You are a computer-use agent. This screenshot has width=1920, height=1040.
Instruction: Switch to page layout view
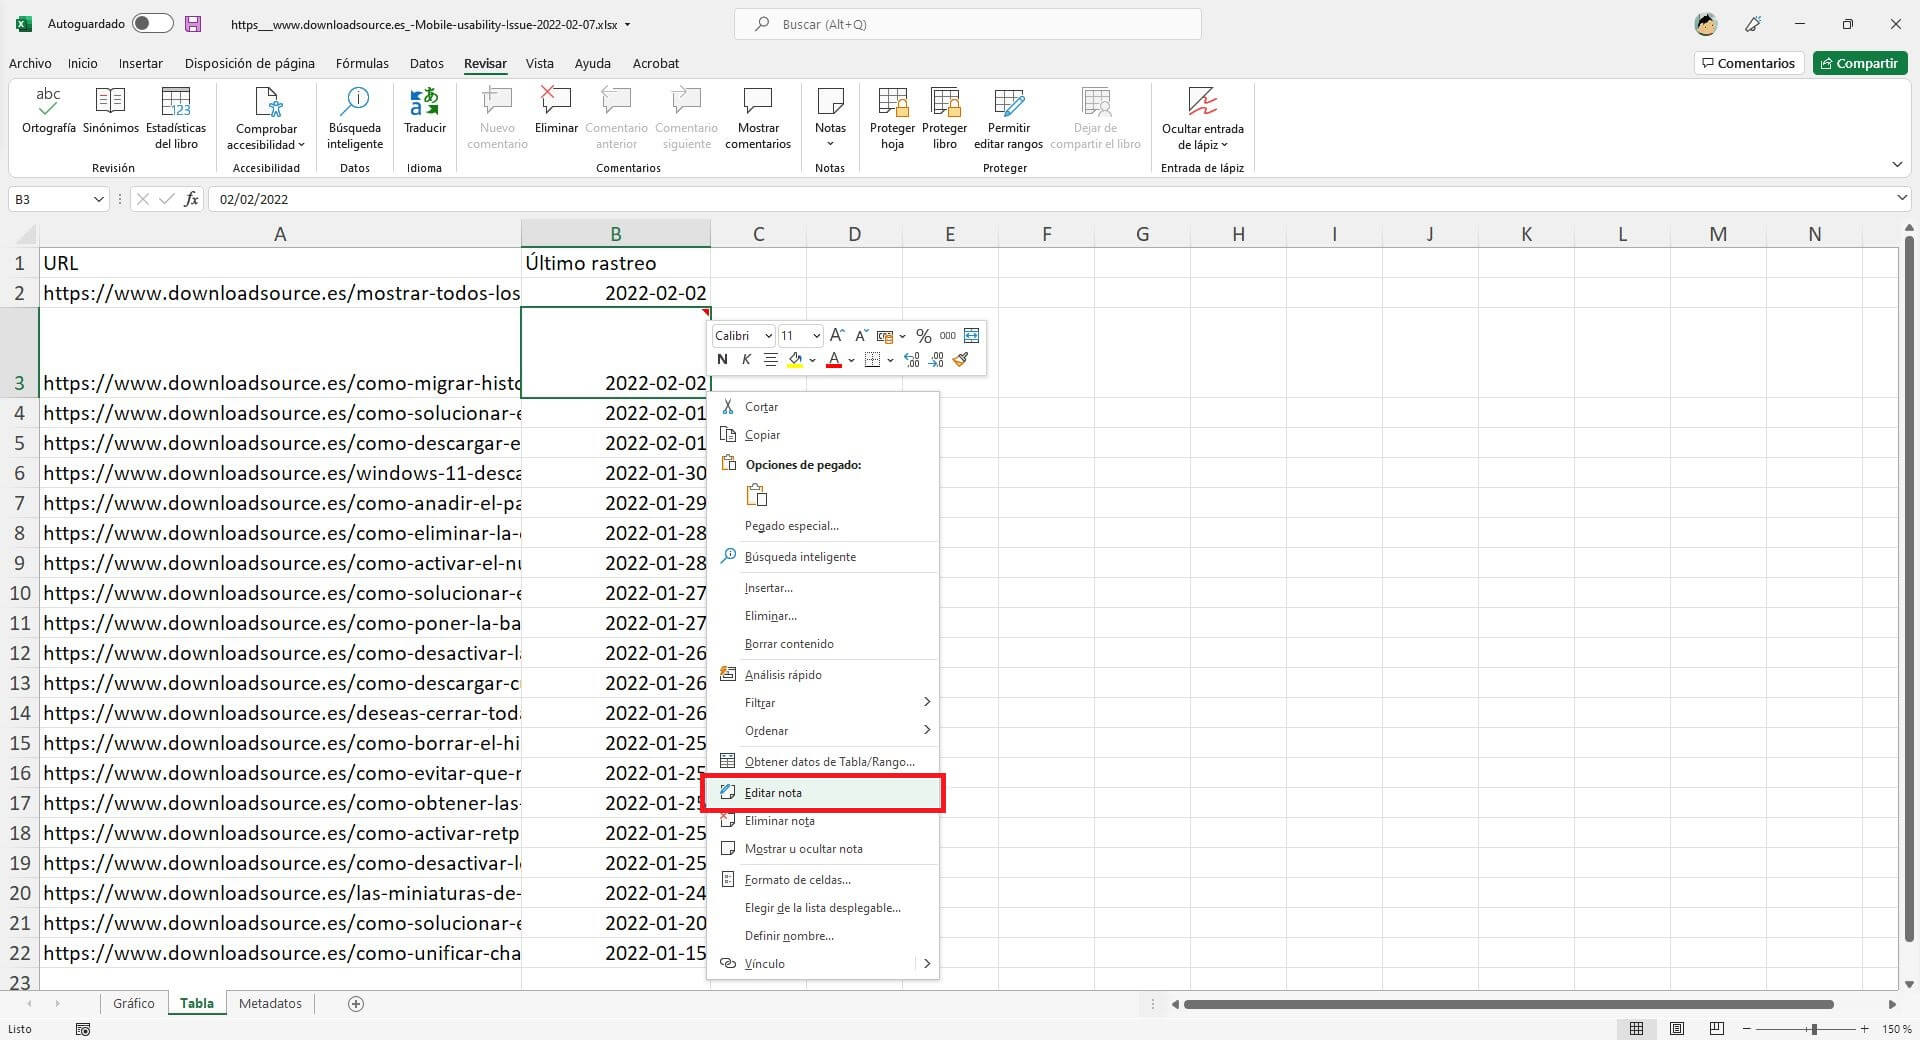pos(1677,1028)
